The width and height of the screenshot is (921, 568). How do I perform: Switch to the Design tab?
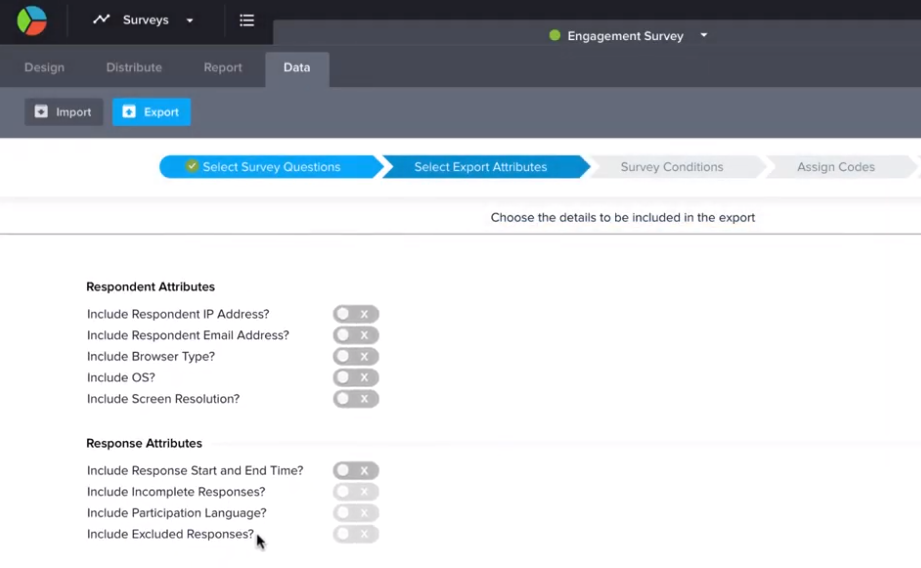(x=45, y=68)
